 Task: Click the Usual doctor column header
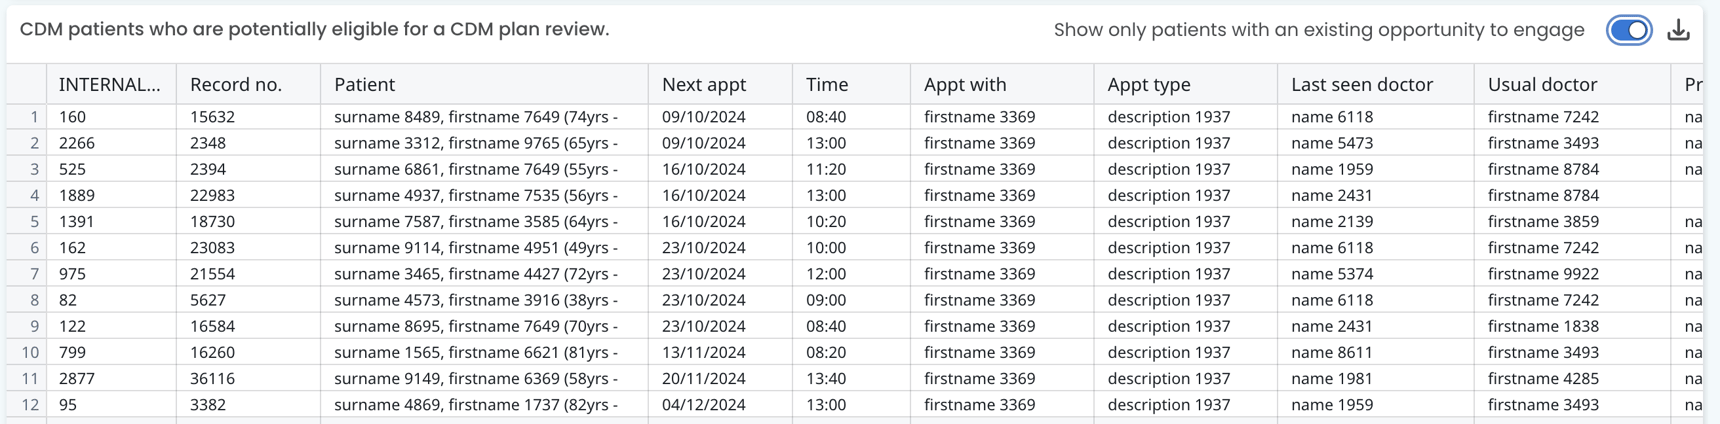tap(1541, 85)
